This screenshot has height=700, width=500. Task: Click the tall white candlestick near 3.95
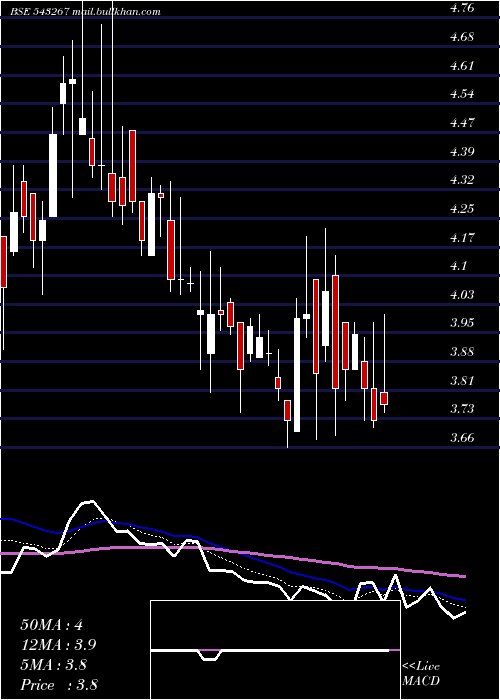tap(297, 375)
